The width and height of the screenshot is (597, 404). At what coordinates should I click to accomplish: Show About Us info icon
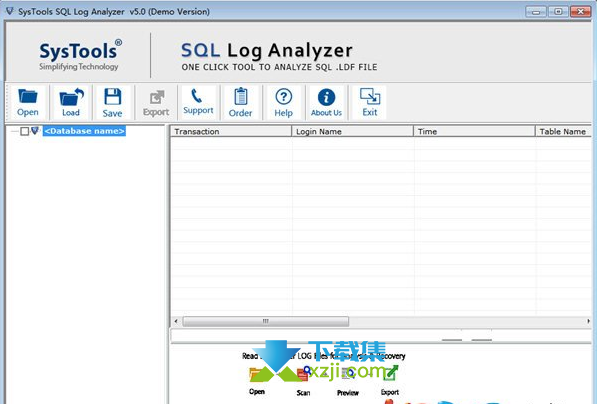coord(326,97)
